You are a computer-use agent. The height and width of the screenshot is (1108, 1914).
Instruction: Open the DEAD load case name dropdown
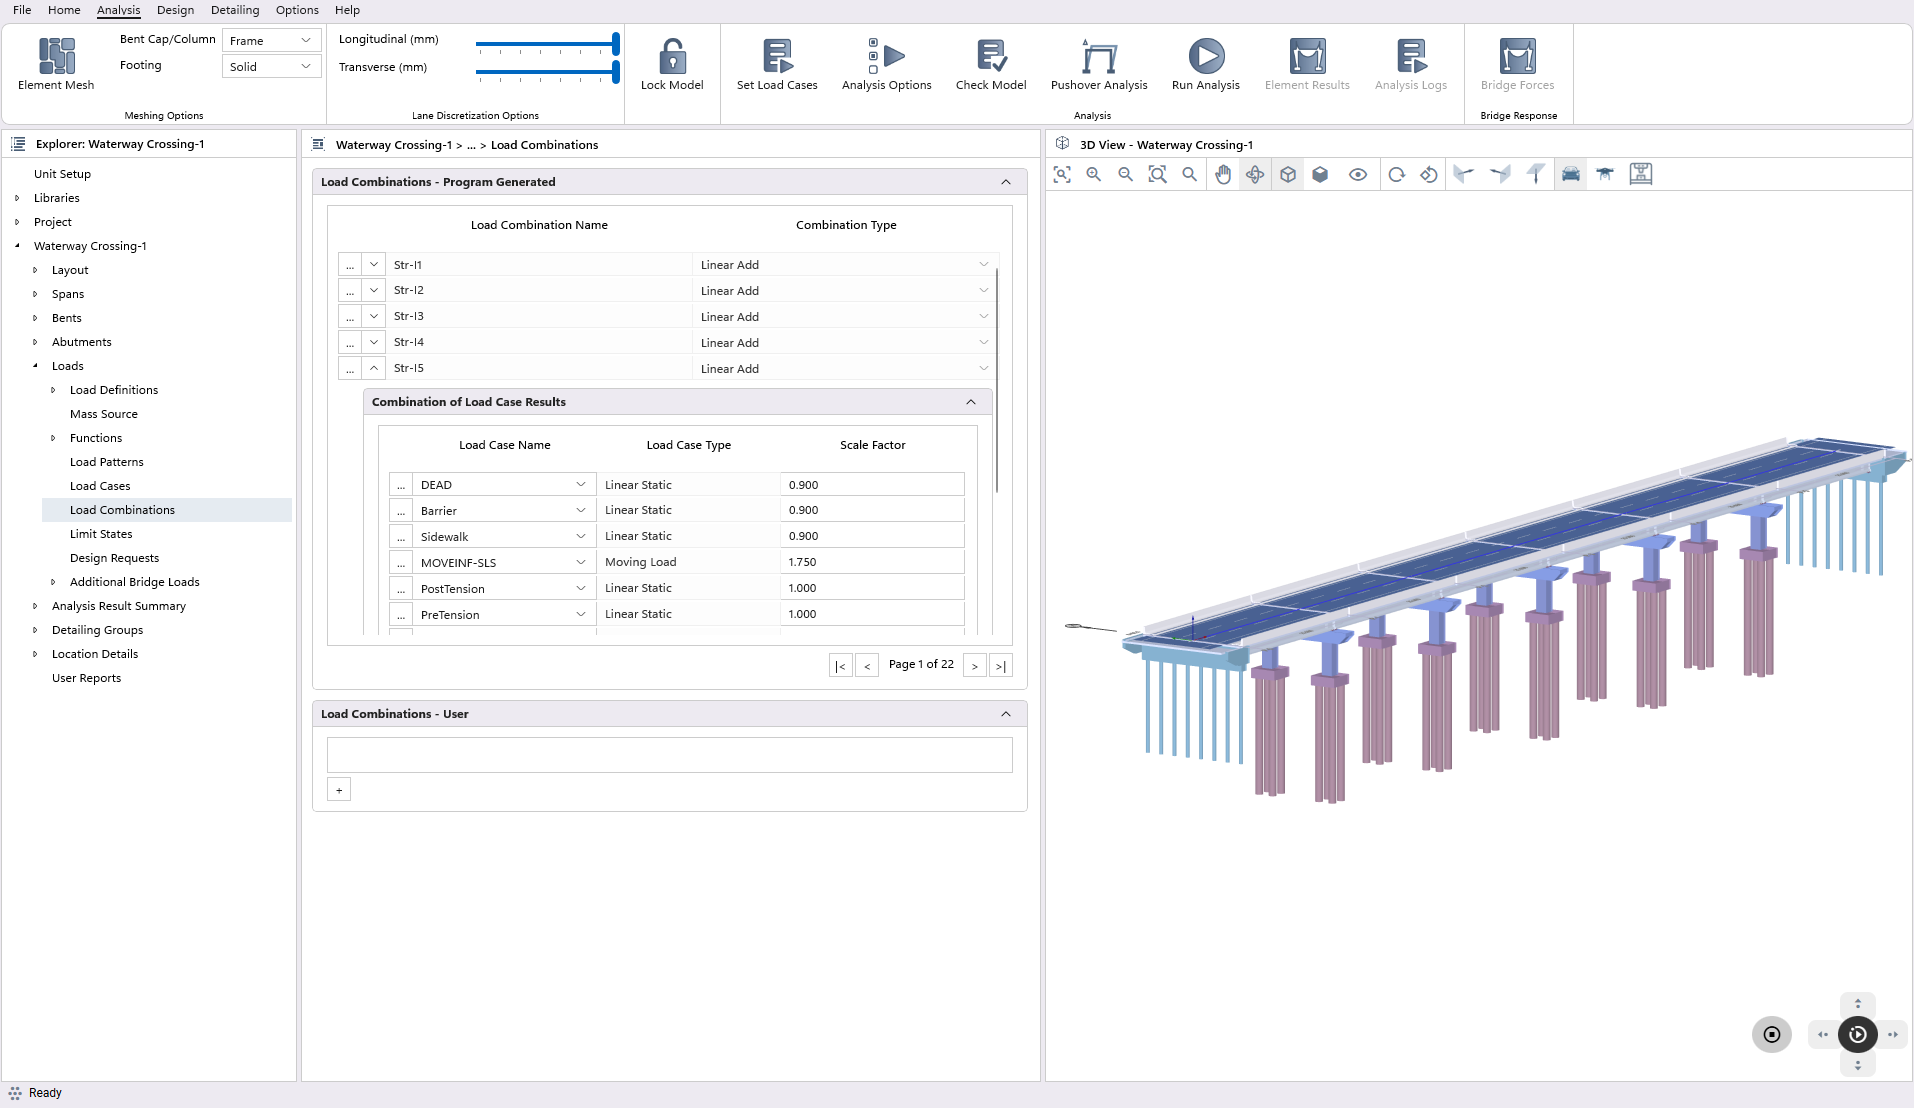tap(580, 485)
